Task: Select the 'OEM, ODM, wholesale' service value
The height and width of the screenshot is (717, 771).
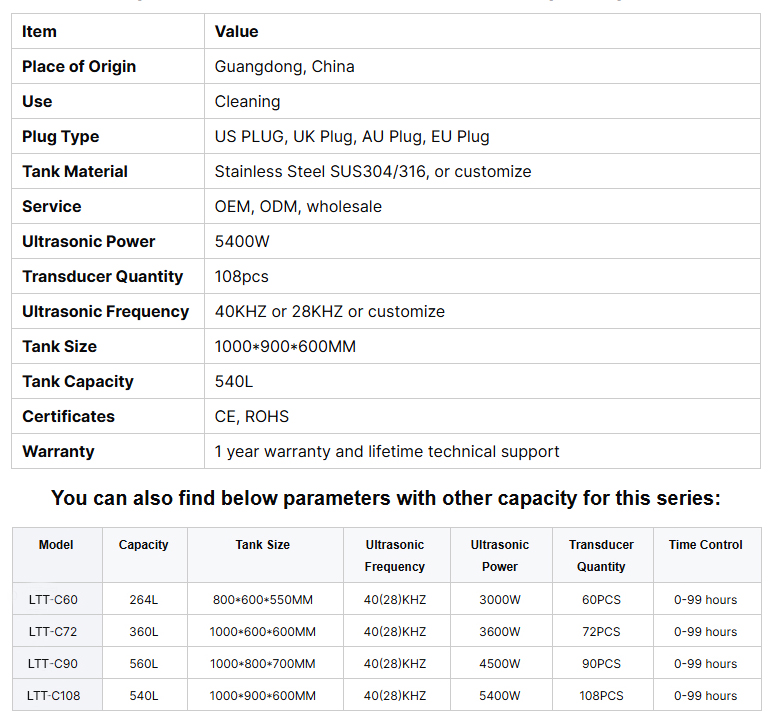Action: 298,207
